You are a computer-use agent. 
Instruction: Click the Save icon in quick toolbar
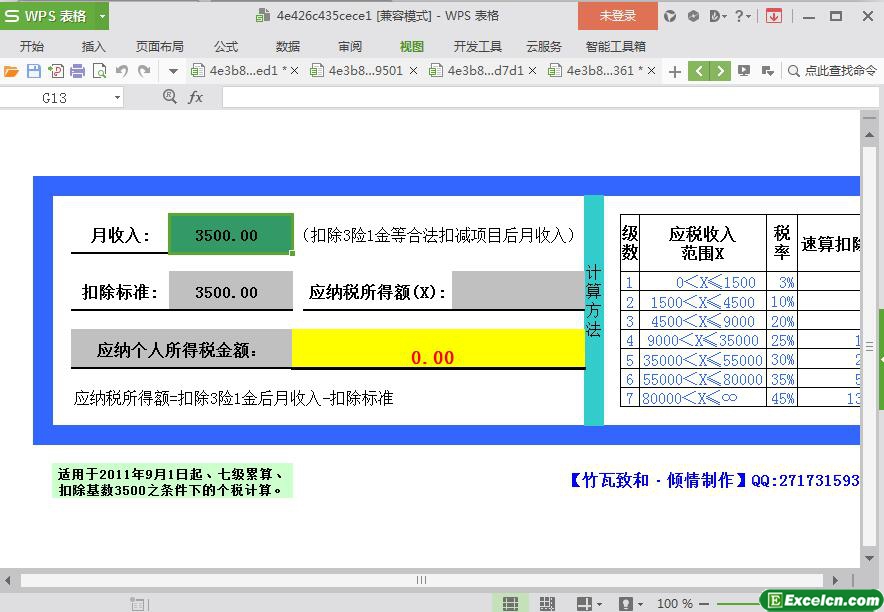point(34,71)
